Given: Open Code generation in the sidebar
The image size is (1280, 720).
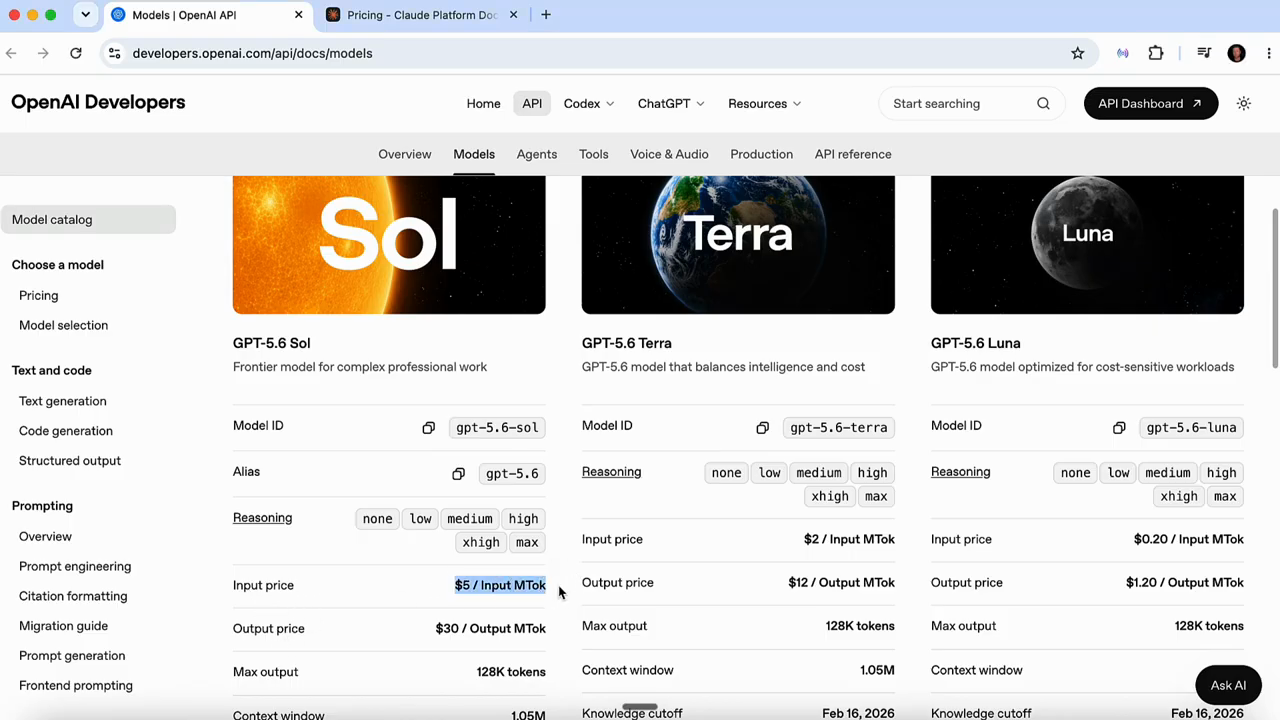Looking at the screenshot, I should [x=66, y=431].
